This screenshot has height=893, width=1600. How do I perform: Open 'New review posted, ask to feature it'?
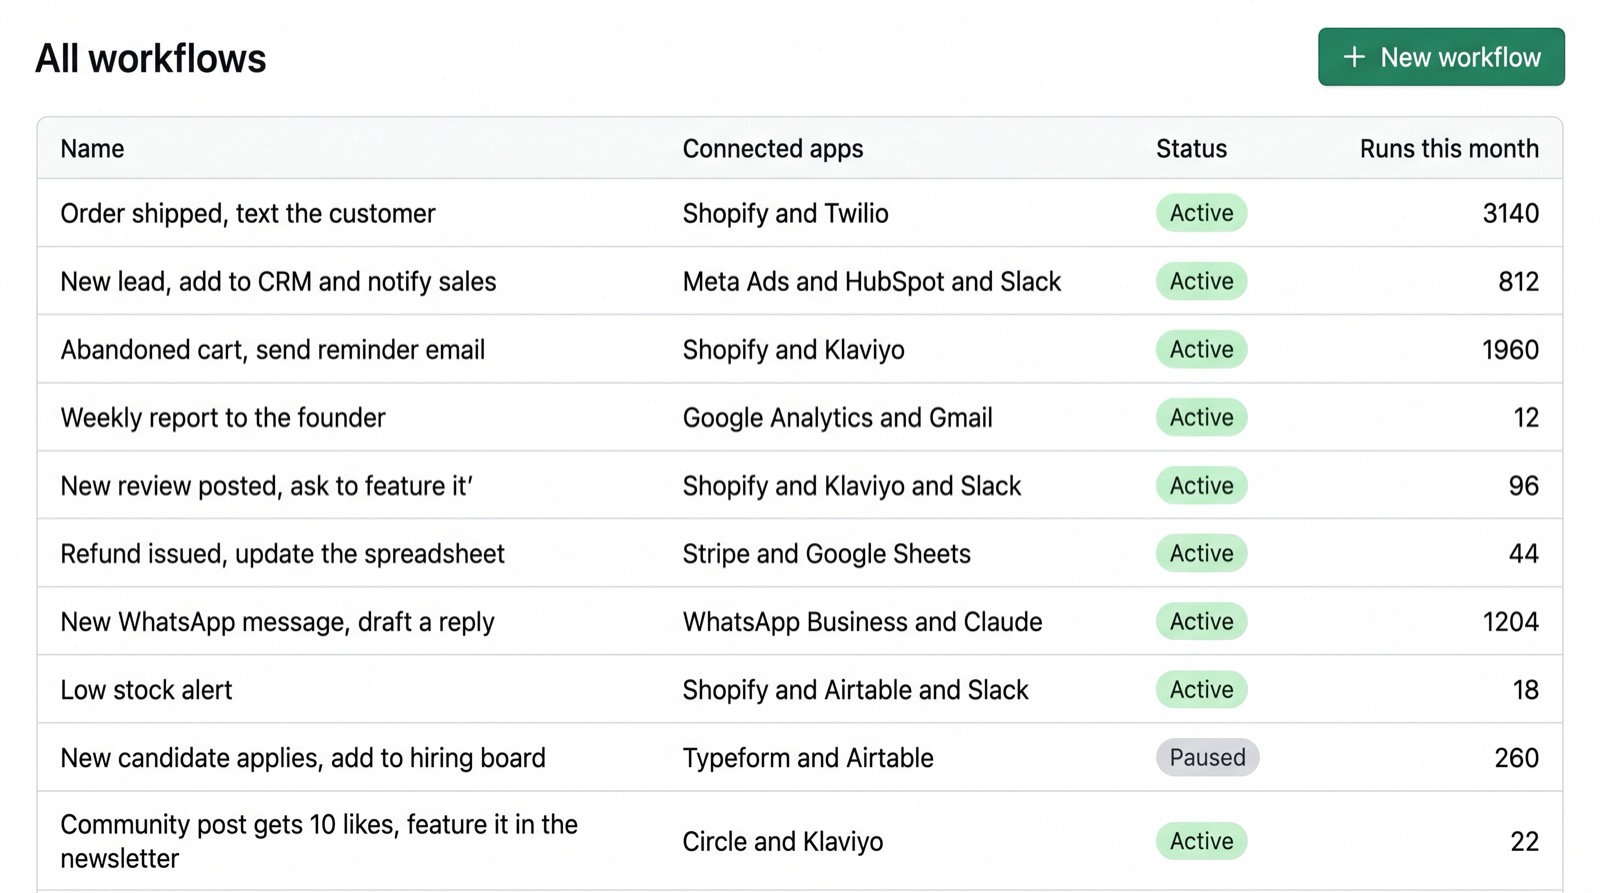(x=266, y=485)
